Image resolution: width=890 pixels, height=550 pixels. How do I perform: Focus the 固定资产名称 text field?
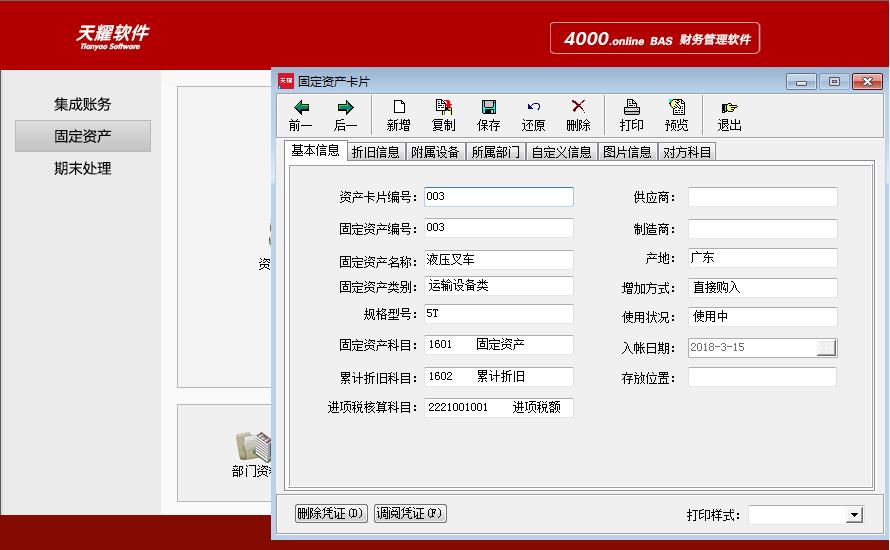pos(498,260)
